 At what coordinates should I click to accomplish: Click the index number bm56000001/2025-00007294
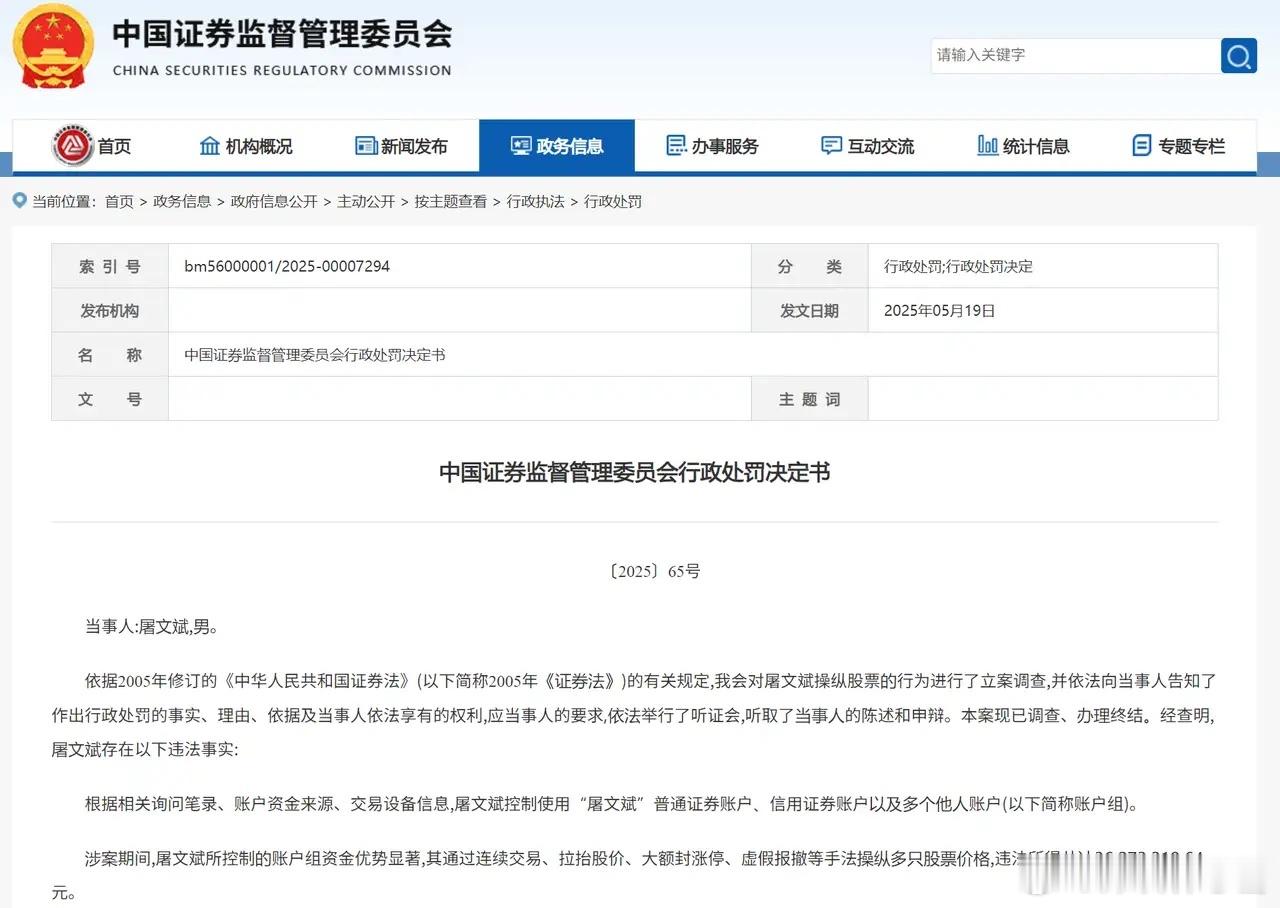point(287,266)
